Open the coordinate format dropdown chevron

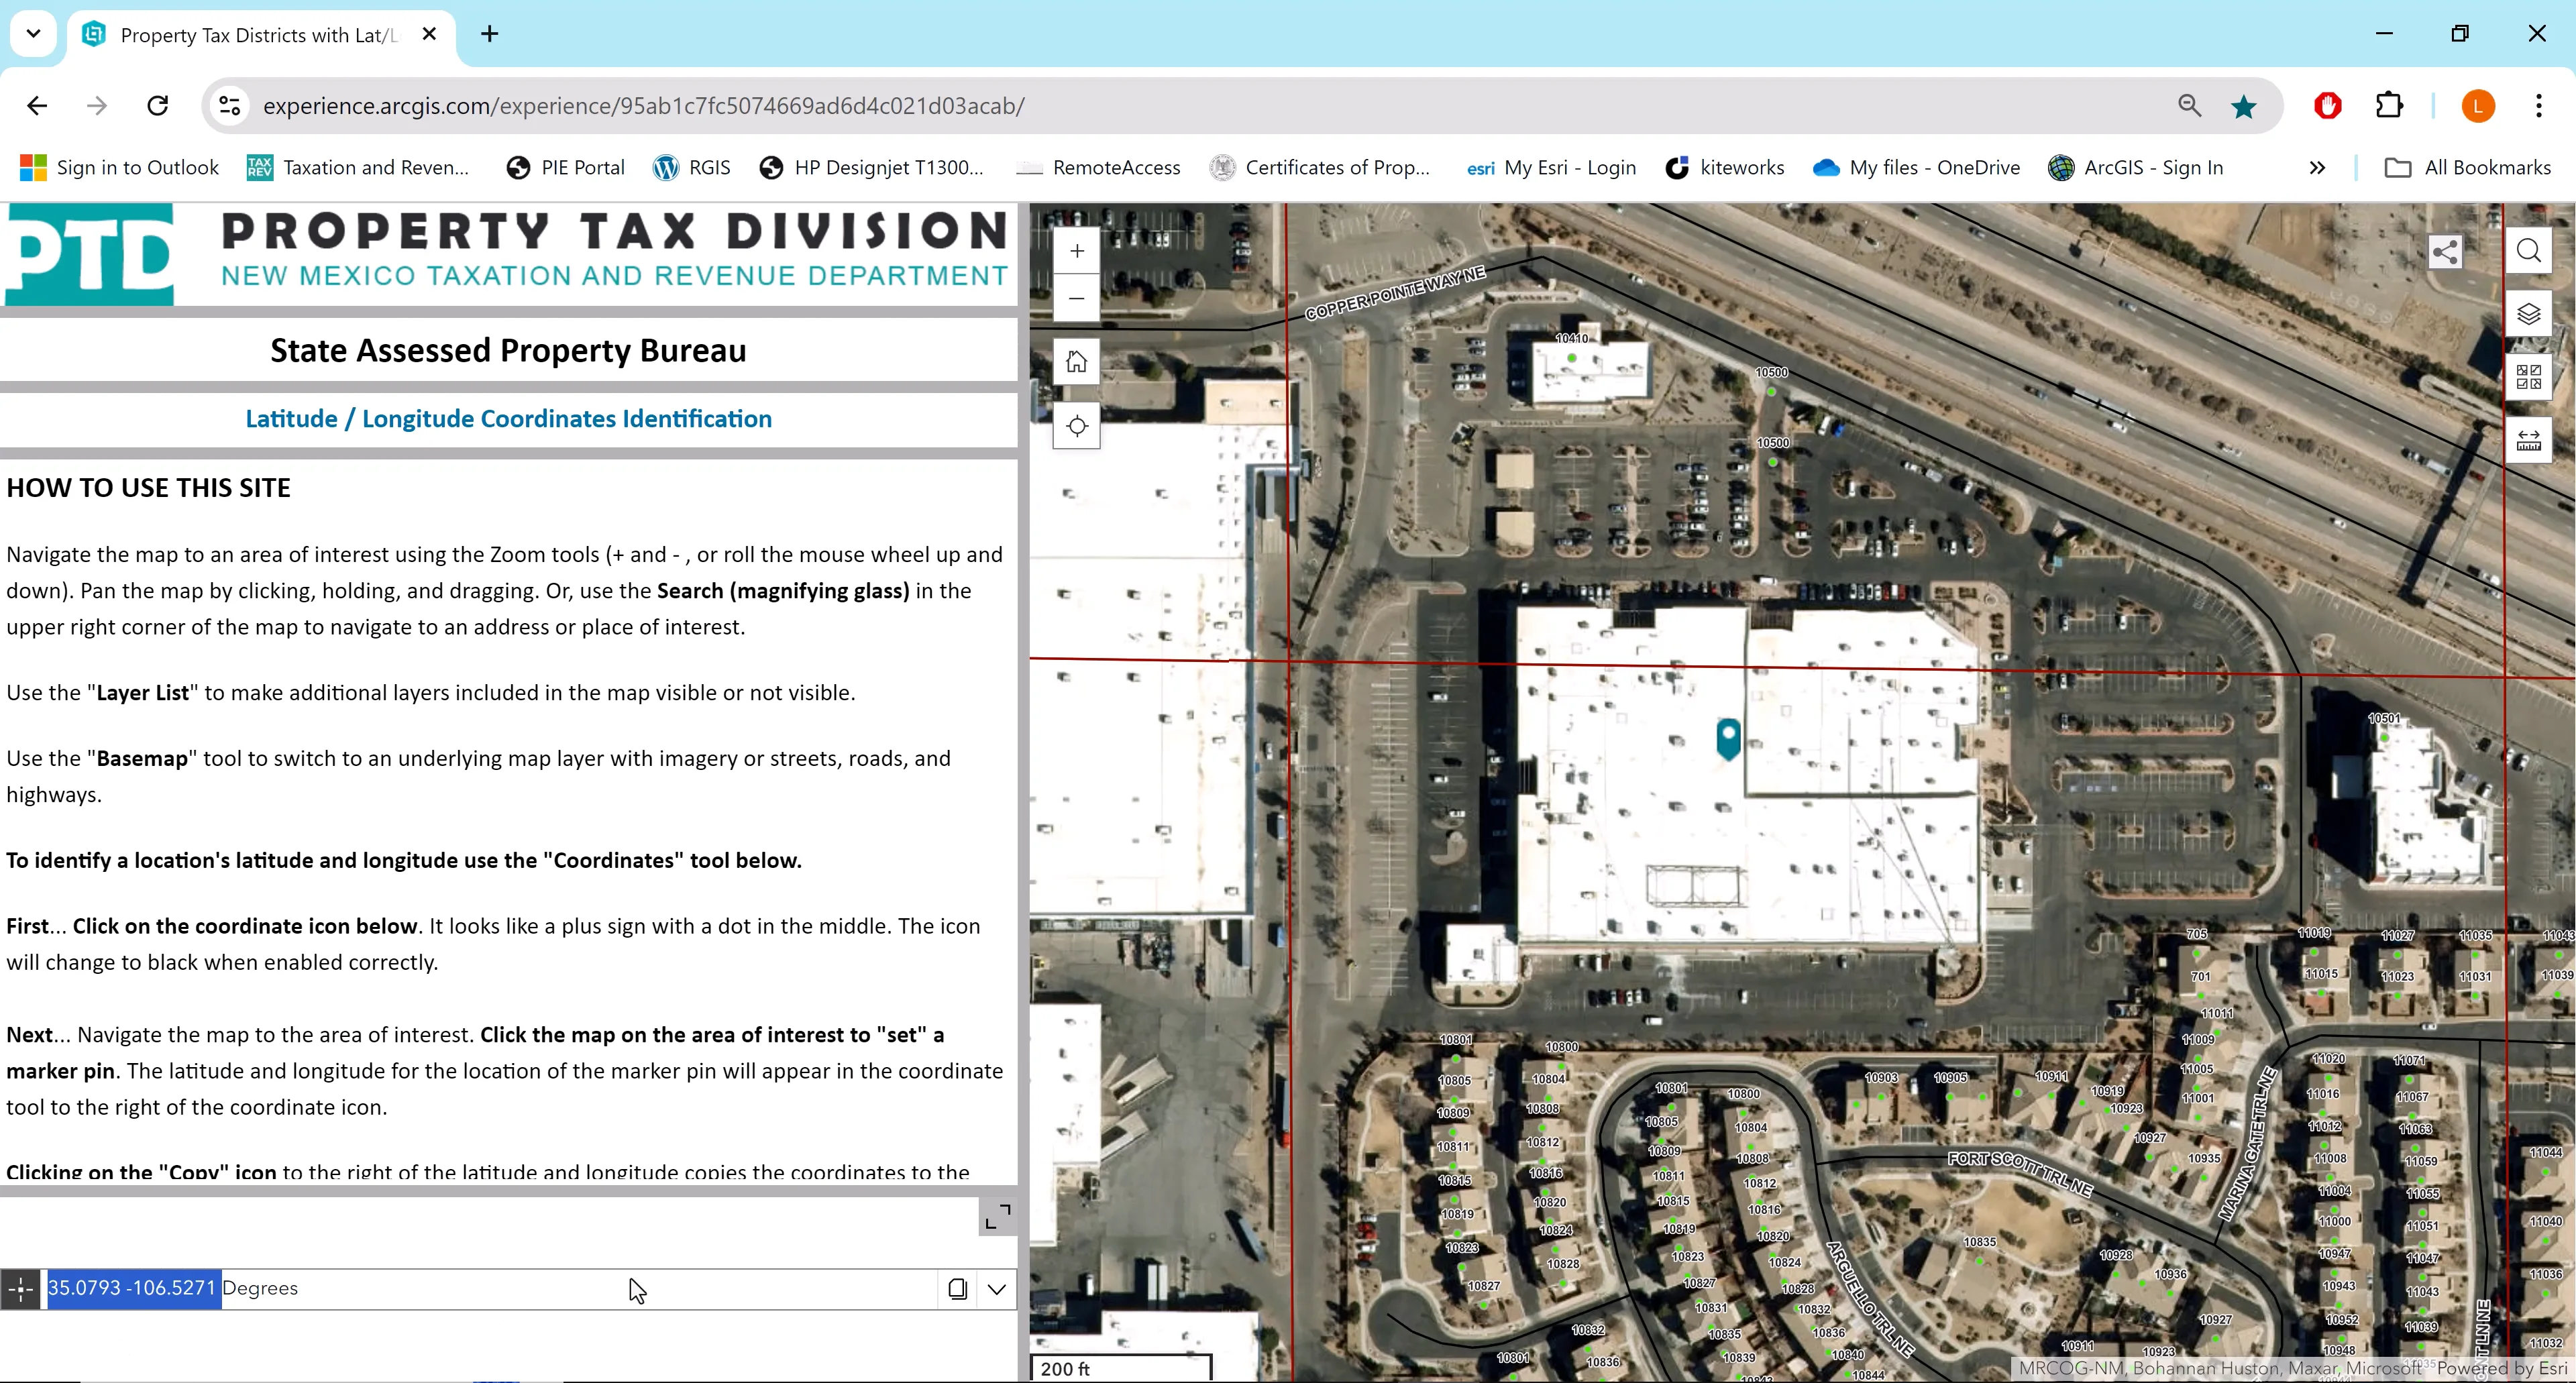pos(996,1289)
